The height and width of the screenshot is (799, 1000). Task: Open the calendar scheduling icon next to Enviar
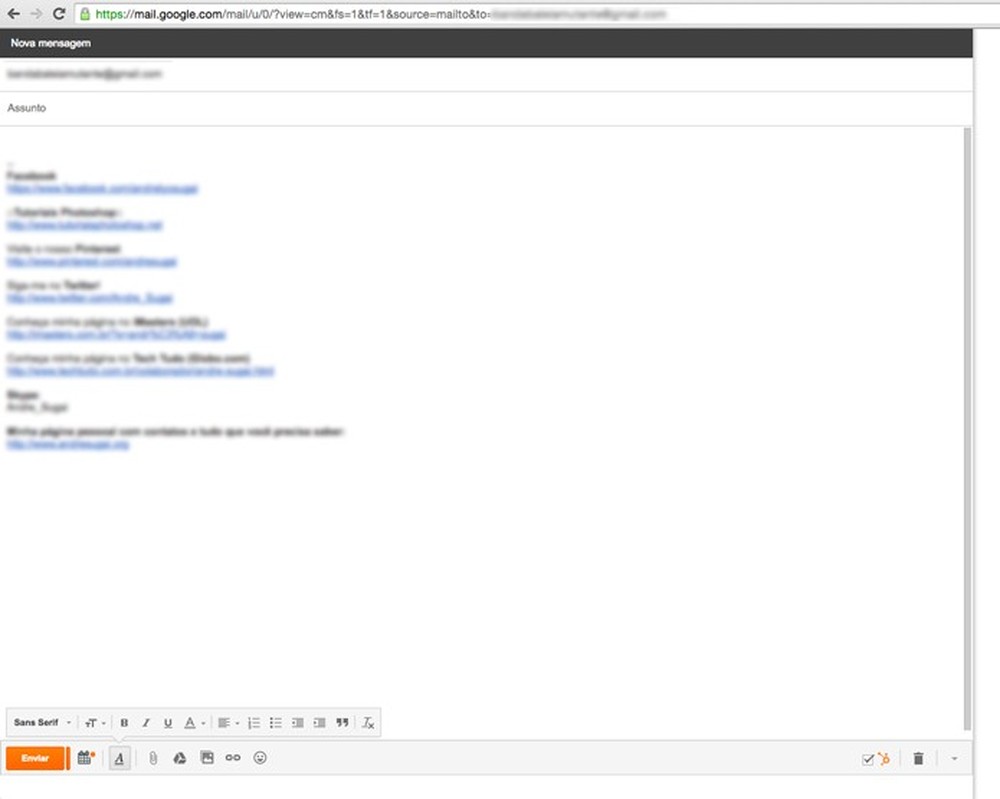[x=85, y=758]
